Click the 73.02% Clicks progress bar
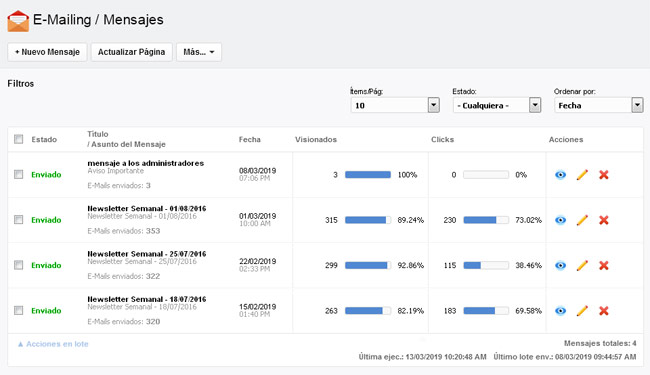Image resolution: width=650 pixels, height=375 pixels. (486, 220)
